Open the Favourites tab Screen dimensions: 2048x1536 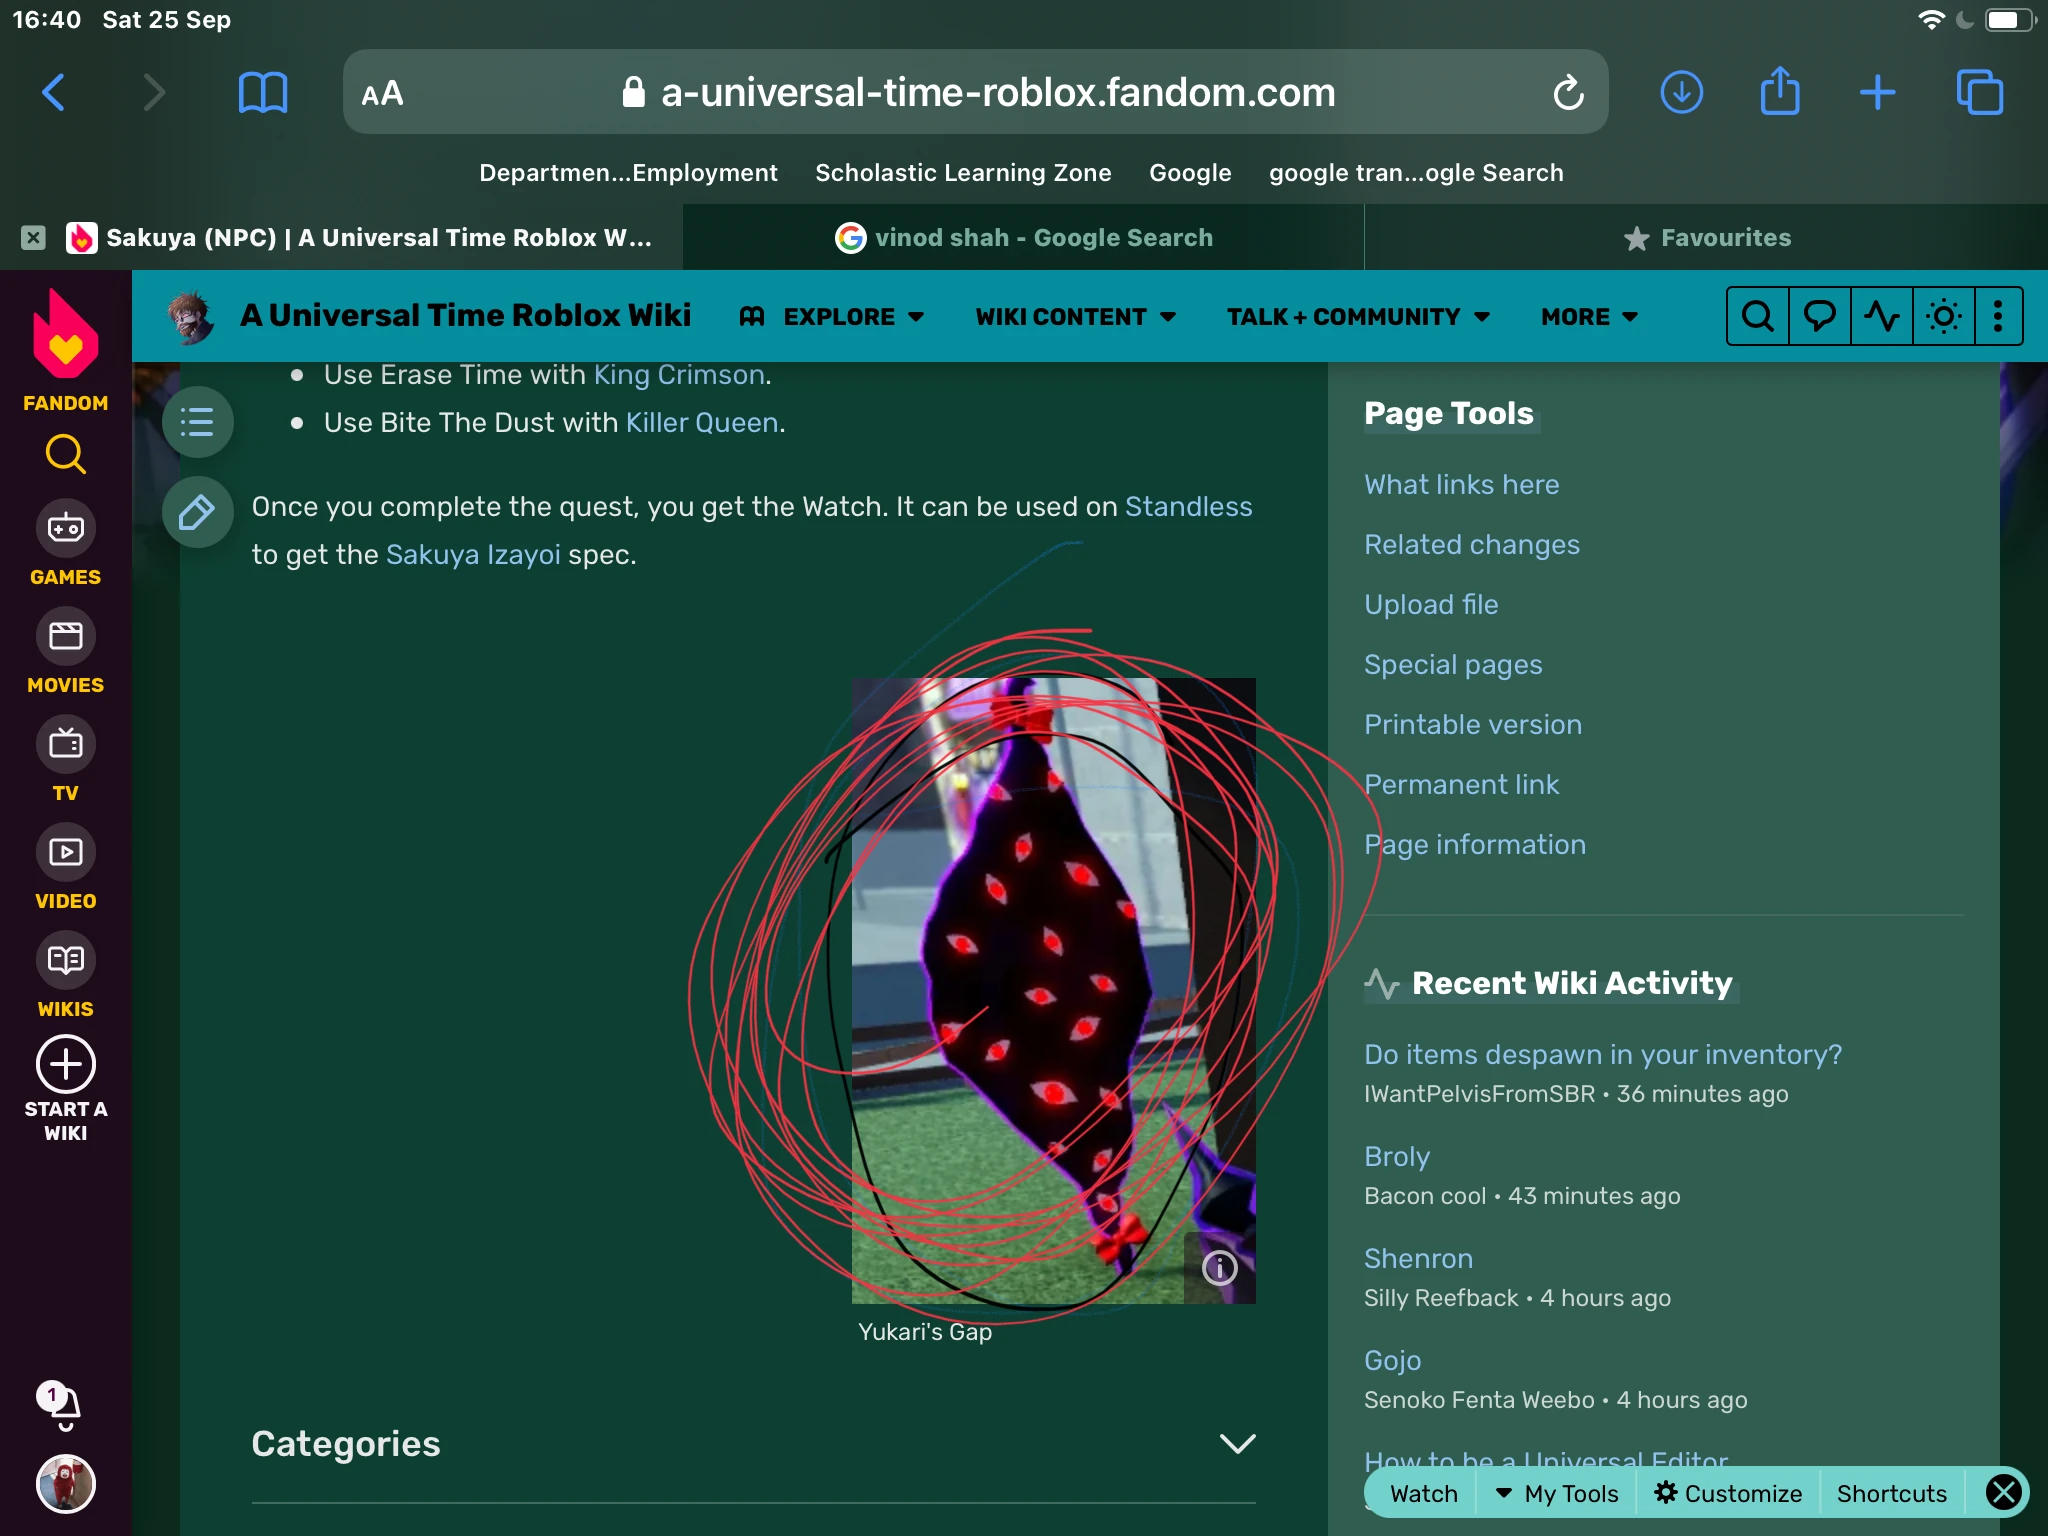click(x=1706, y=238)
